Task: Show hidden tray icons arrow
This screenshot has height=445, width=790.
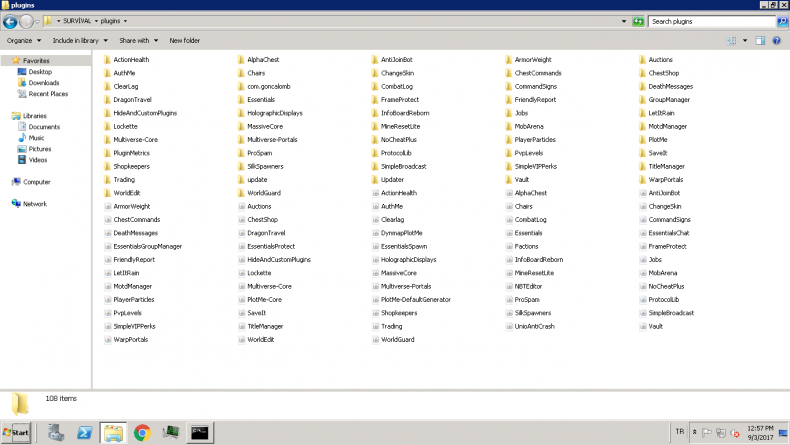Action: pos(694,432)
